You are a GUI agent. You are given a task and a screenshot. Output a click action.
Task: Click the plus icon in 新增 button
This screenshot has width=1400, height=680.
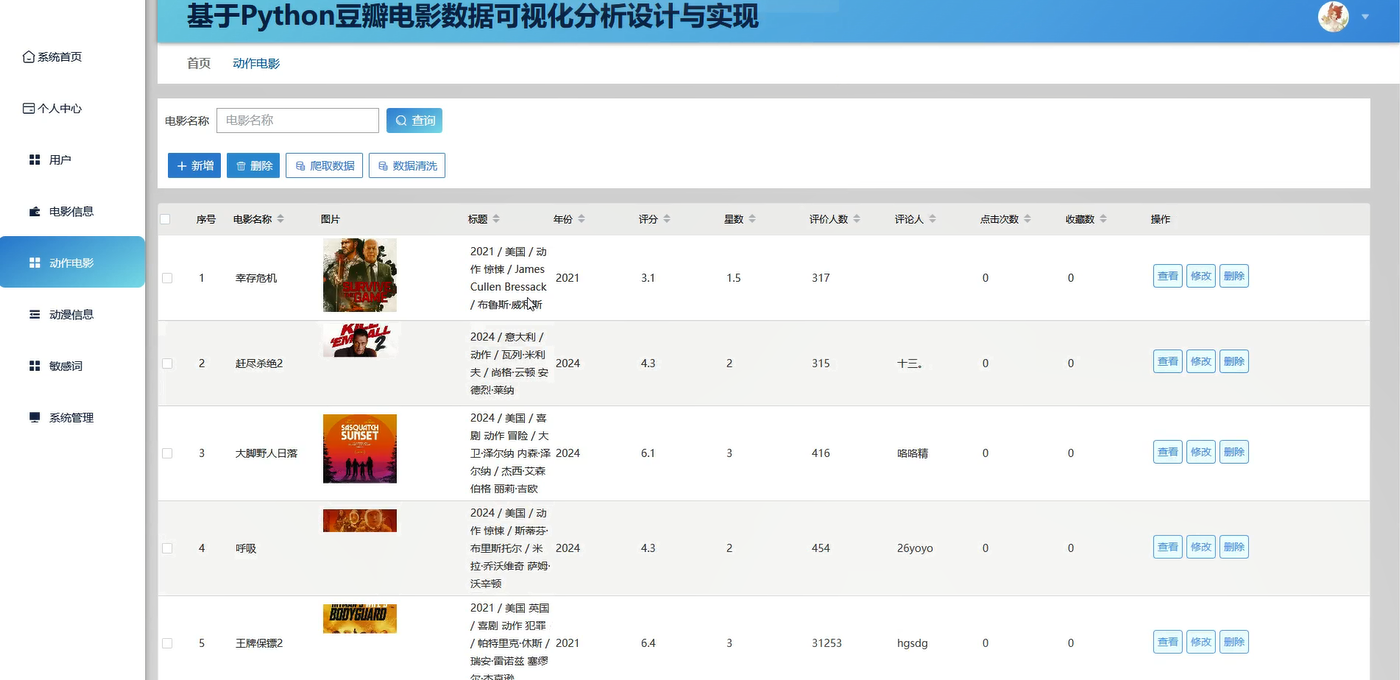click(x=181, y=166)
